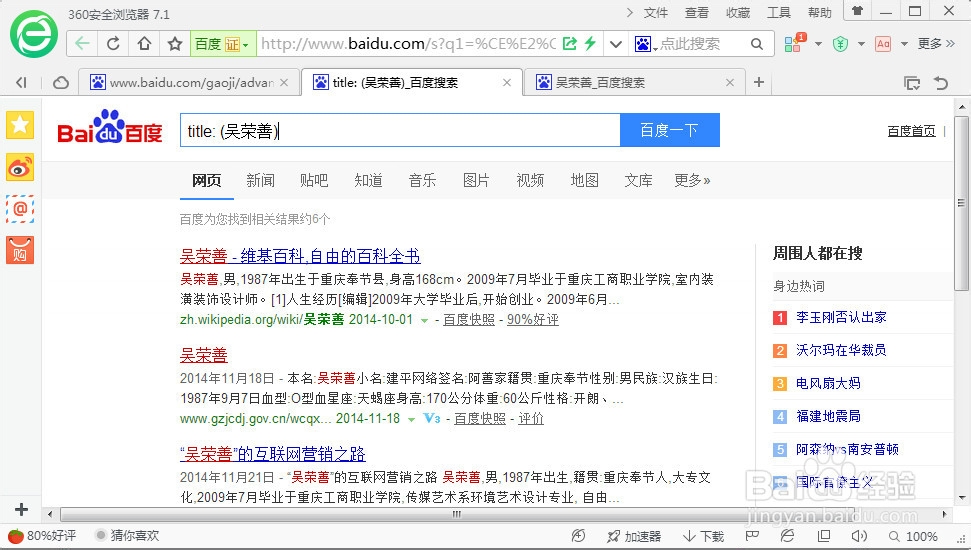Open the 帮助 menu
This screenshot has width=971, height=550.
tap(819, 12)
